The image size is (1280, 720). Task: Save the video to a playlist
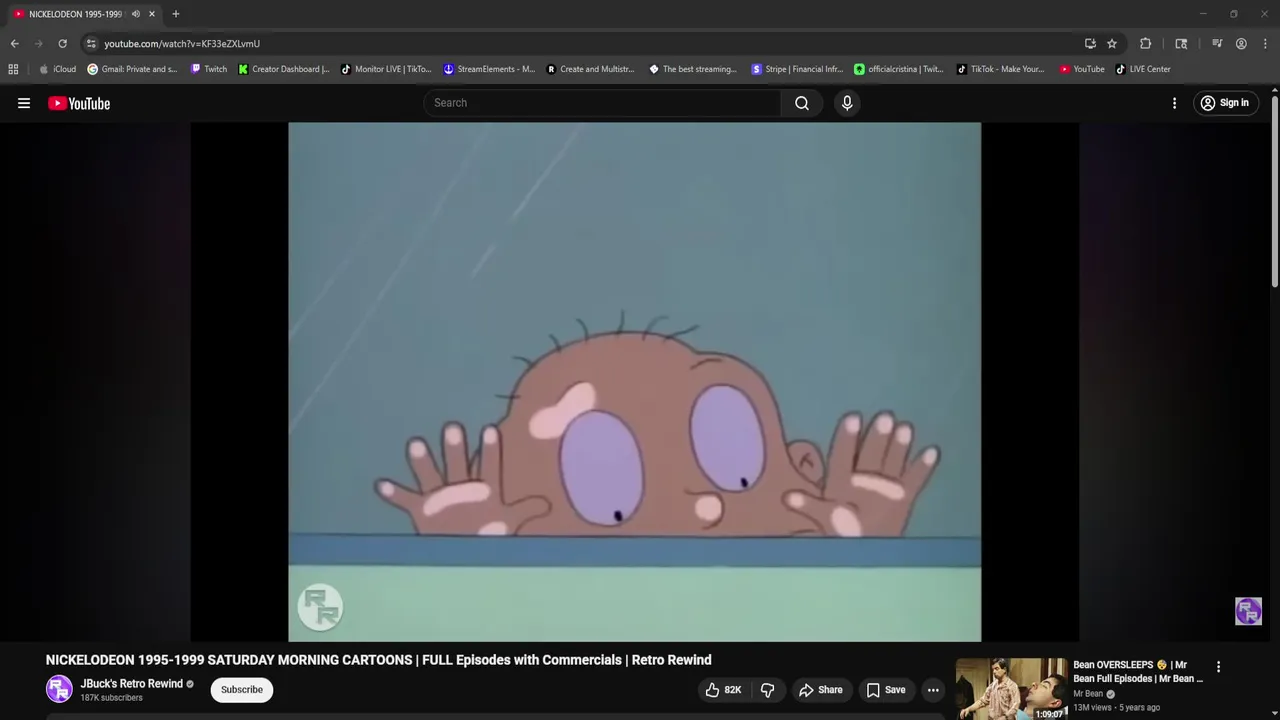pyautogui.click(x=886, y=690)
